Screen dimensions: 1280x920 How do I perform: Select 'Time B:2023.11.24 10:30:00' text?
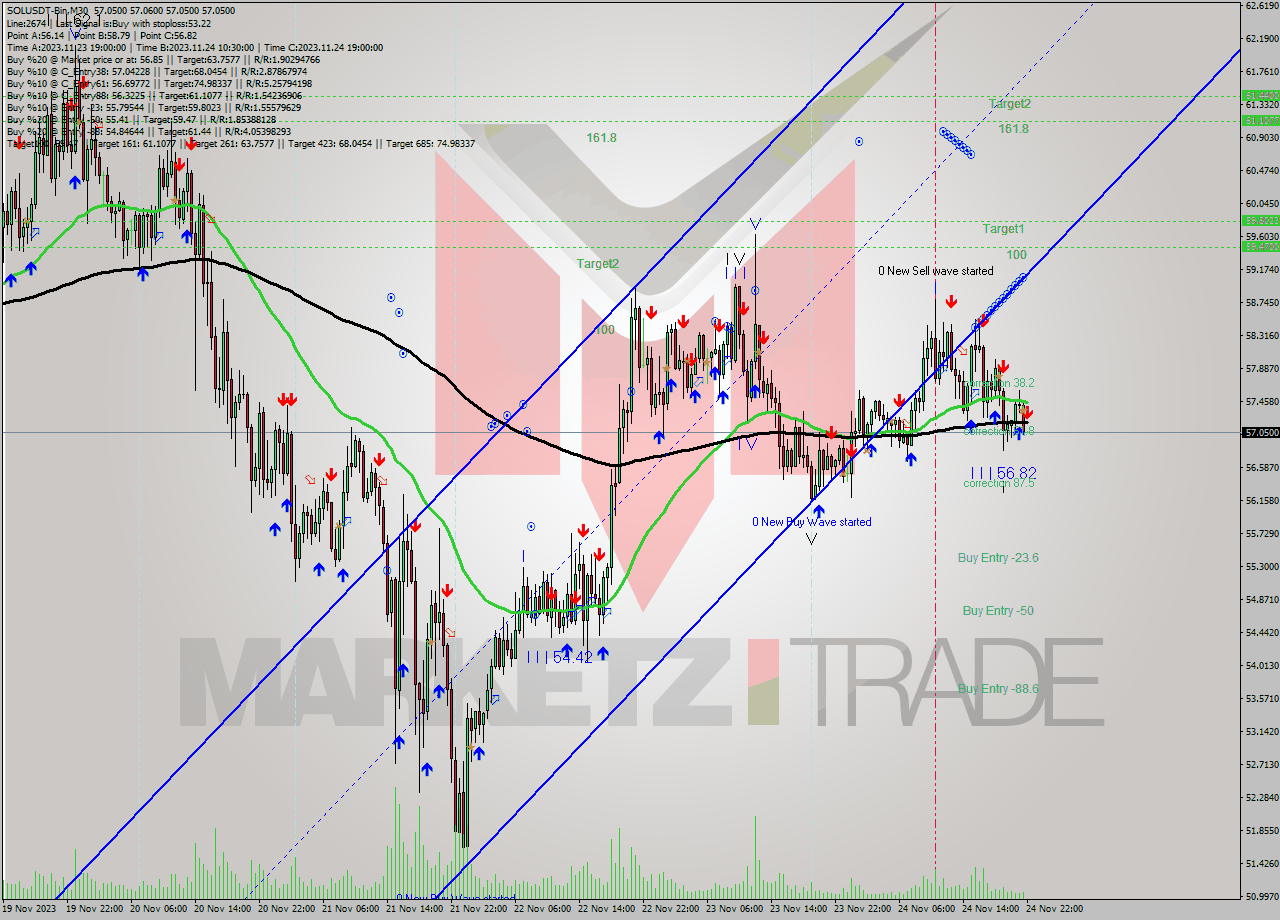(x=196, y=47)
